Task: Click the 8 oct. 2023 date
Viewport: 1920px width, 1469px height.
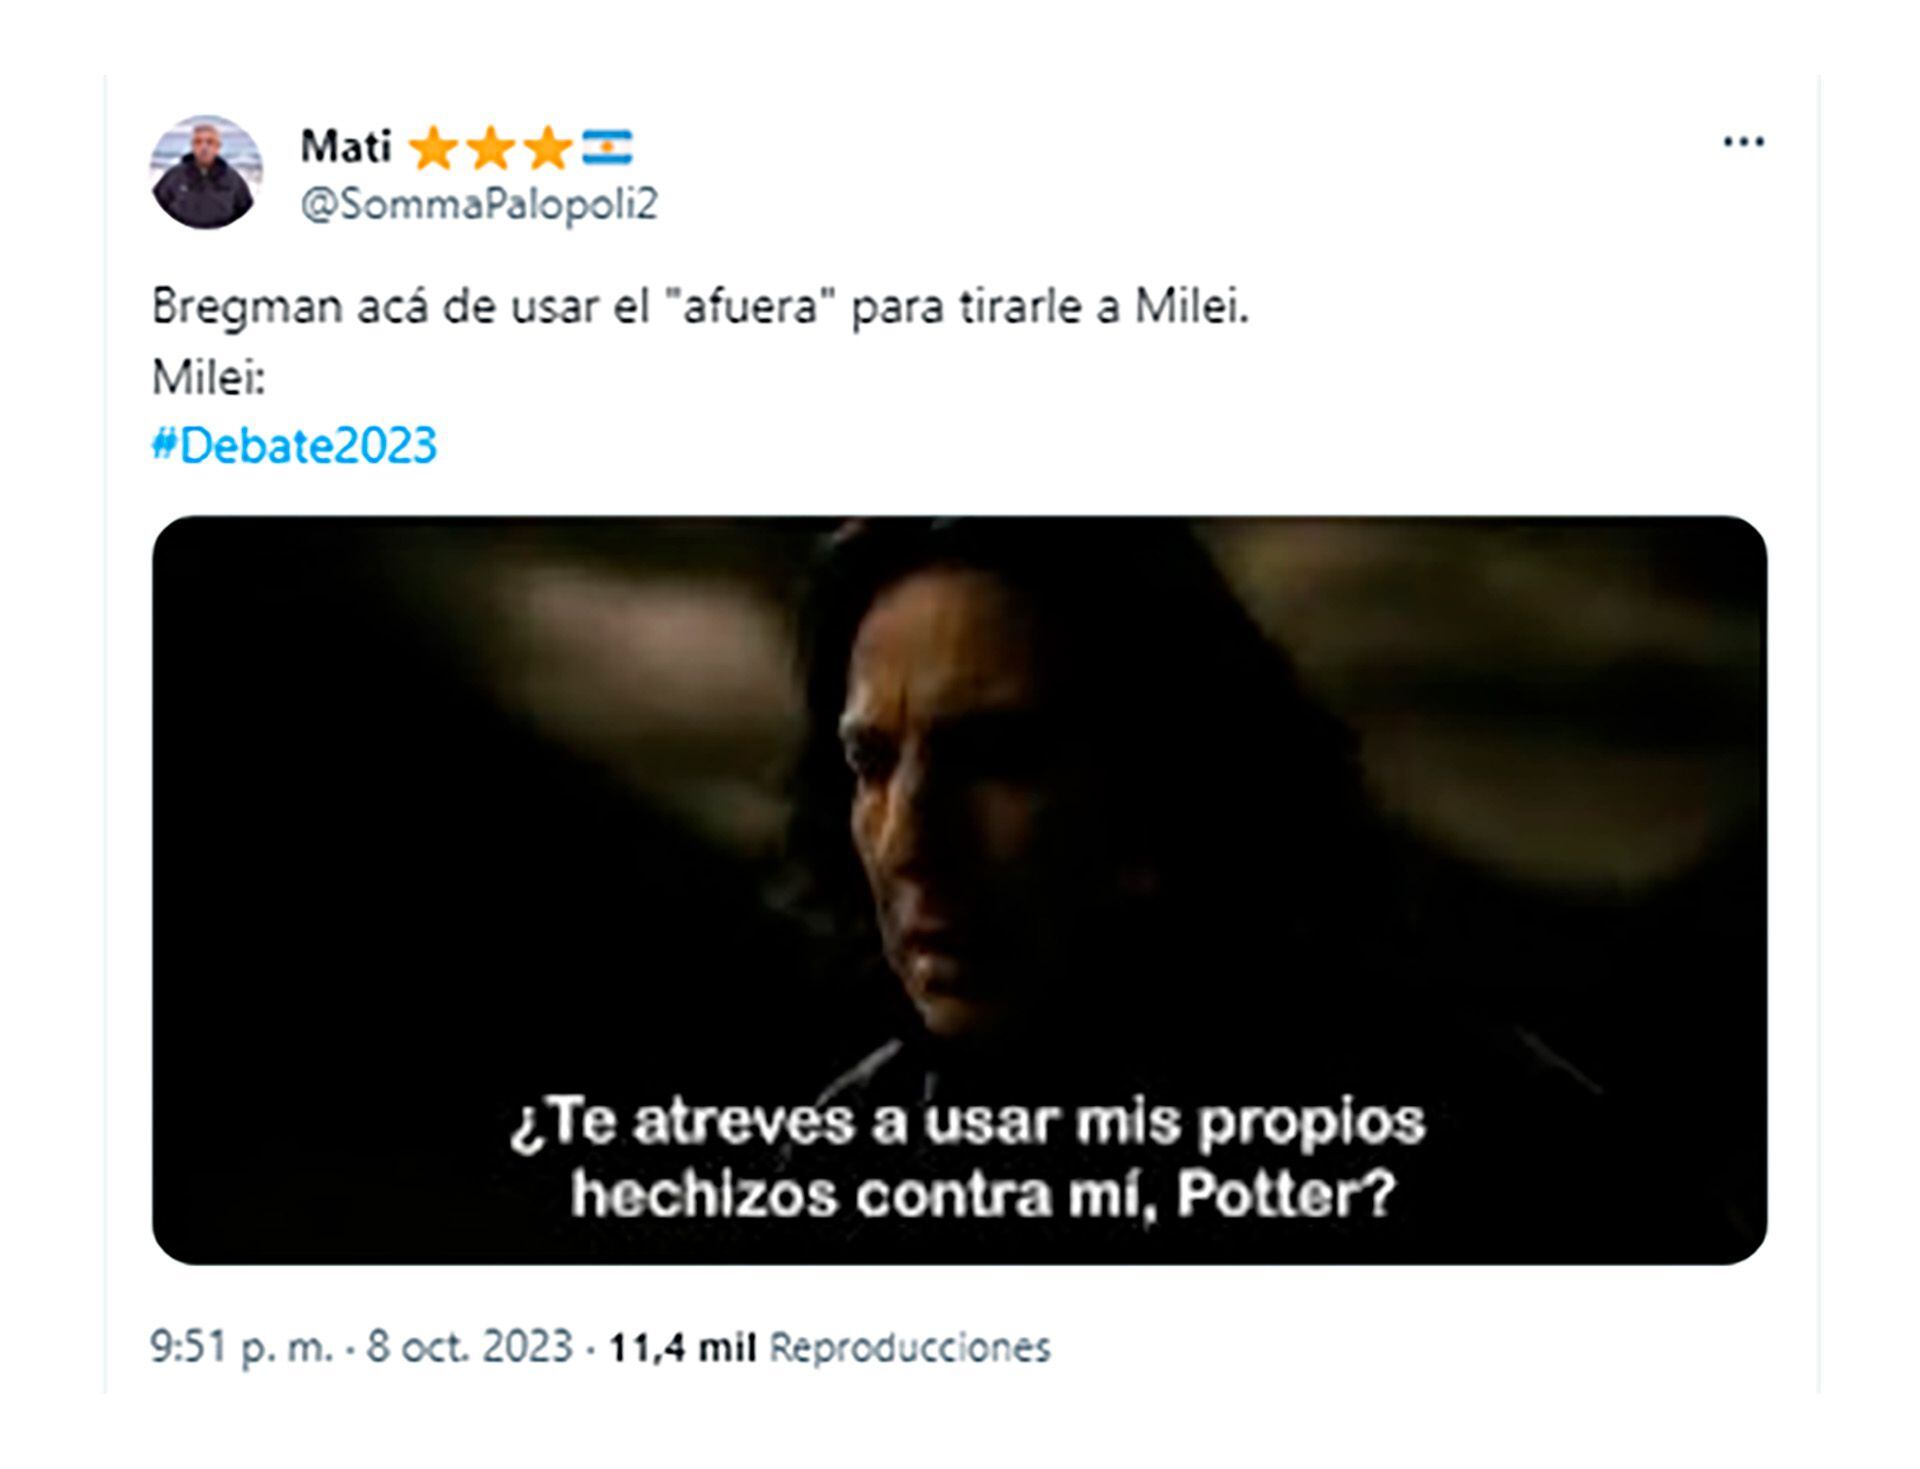Action: pyautogui.click(x=469, y=1346)
